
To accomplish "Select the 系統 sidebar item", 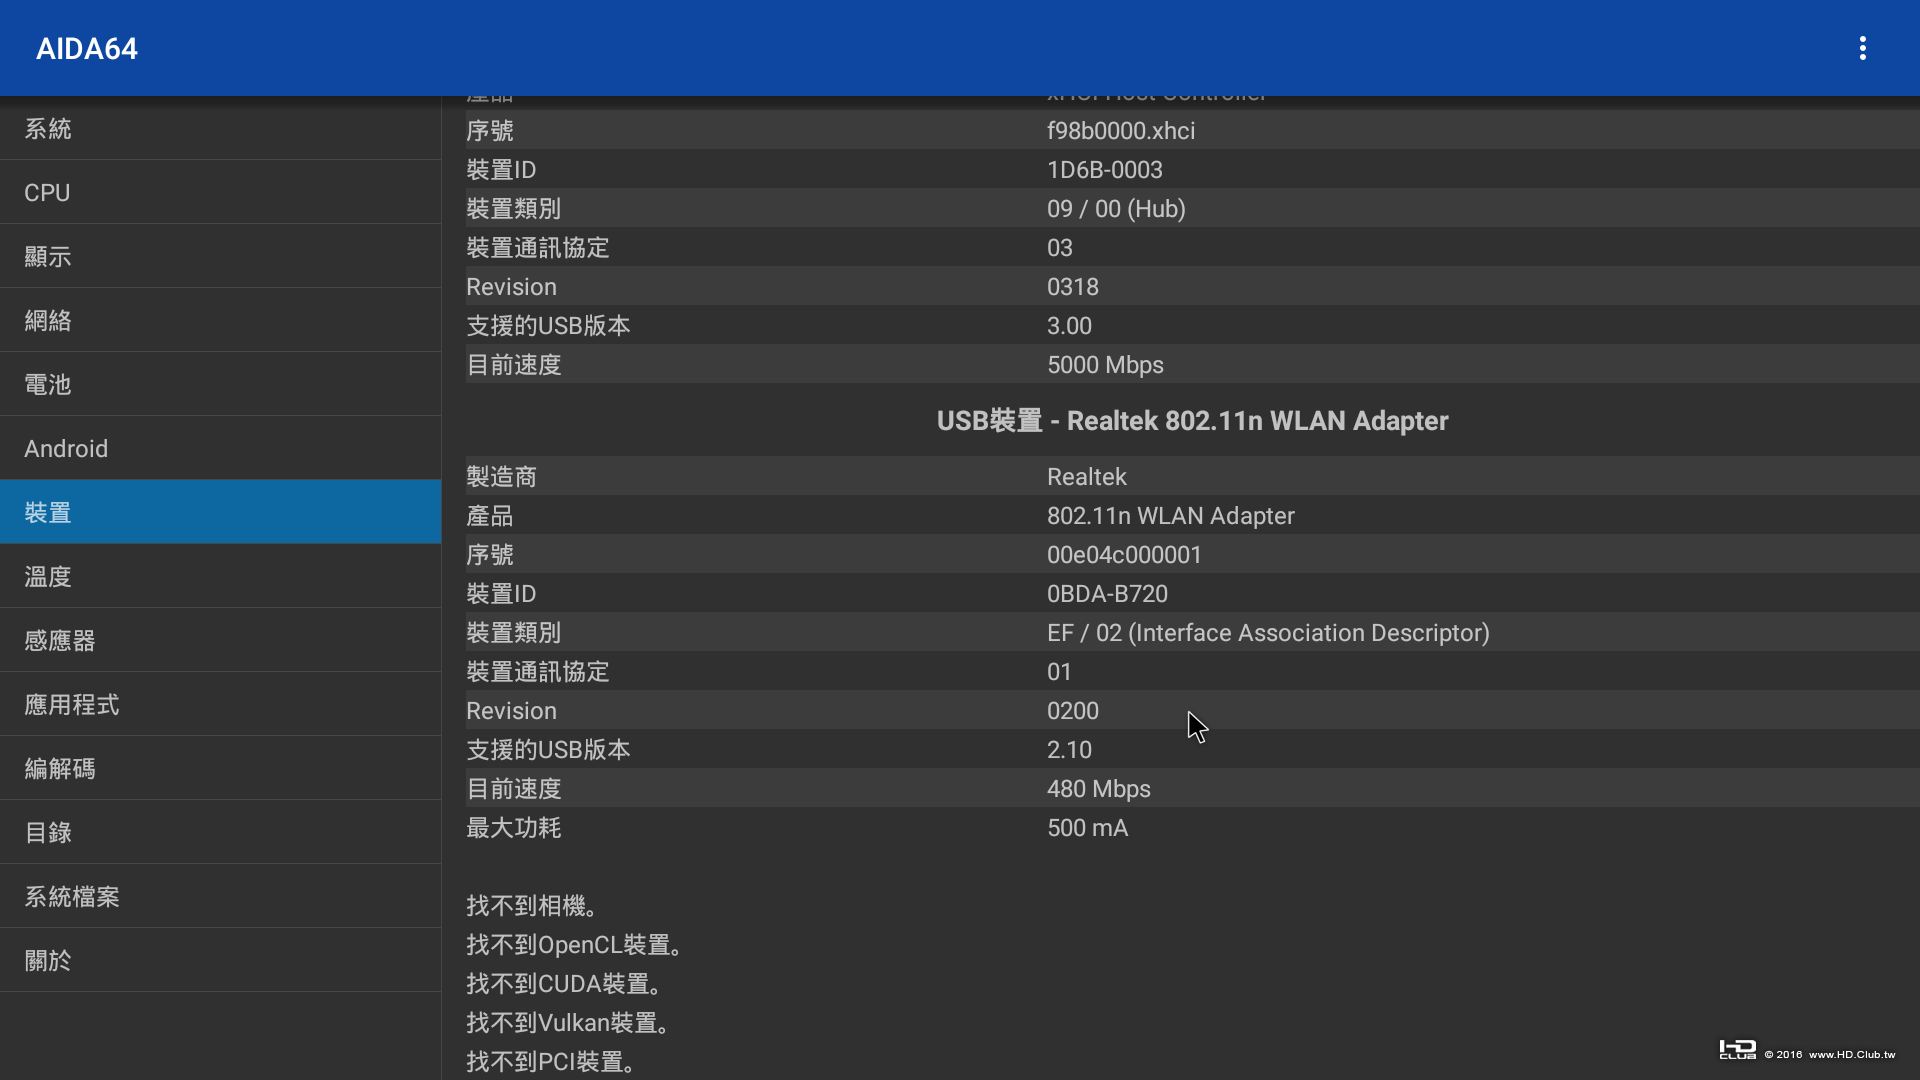I will 220,129.
